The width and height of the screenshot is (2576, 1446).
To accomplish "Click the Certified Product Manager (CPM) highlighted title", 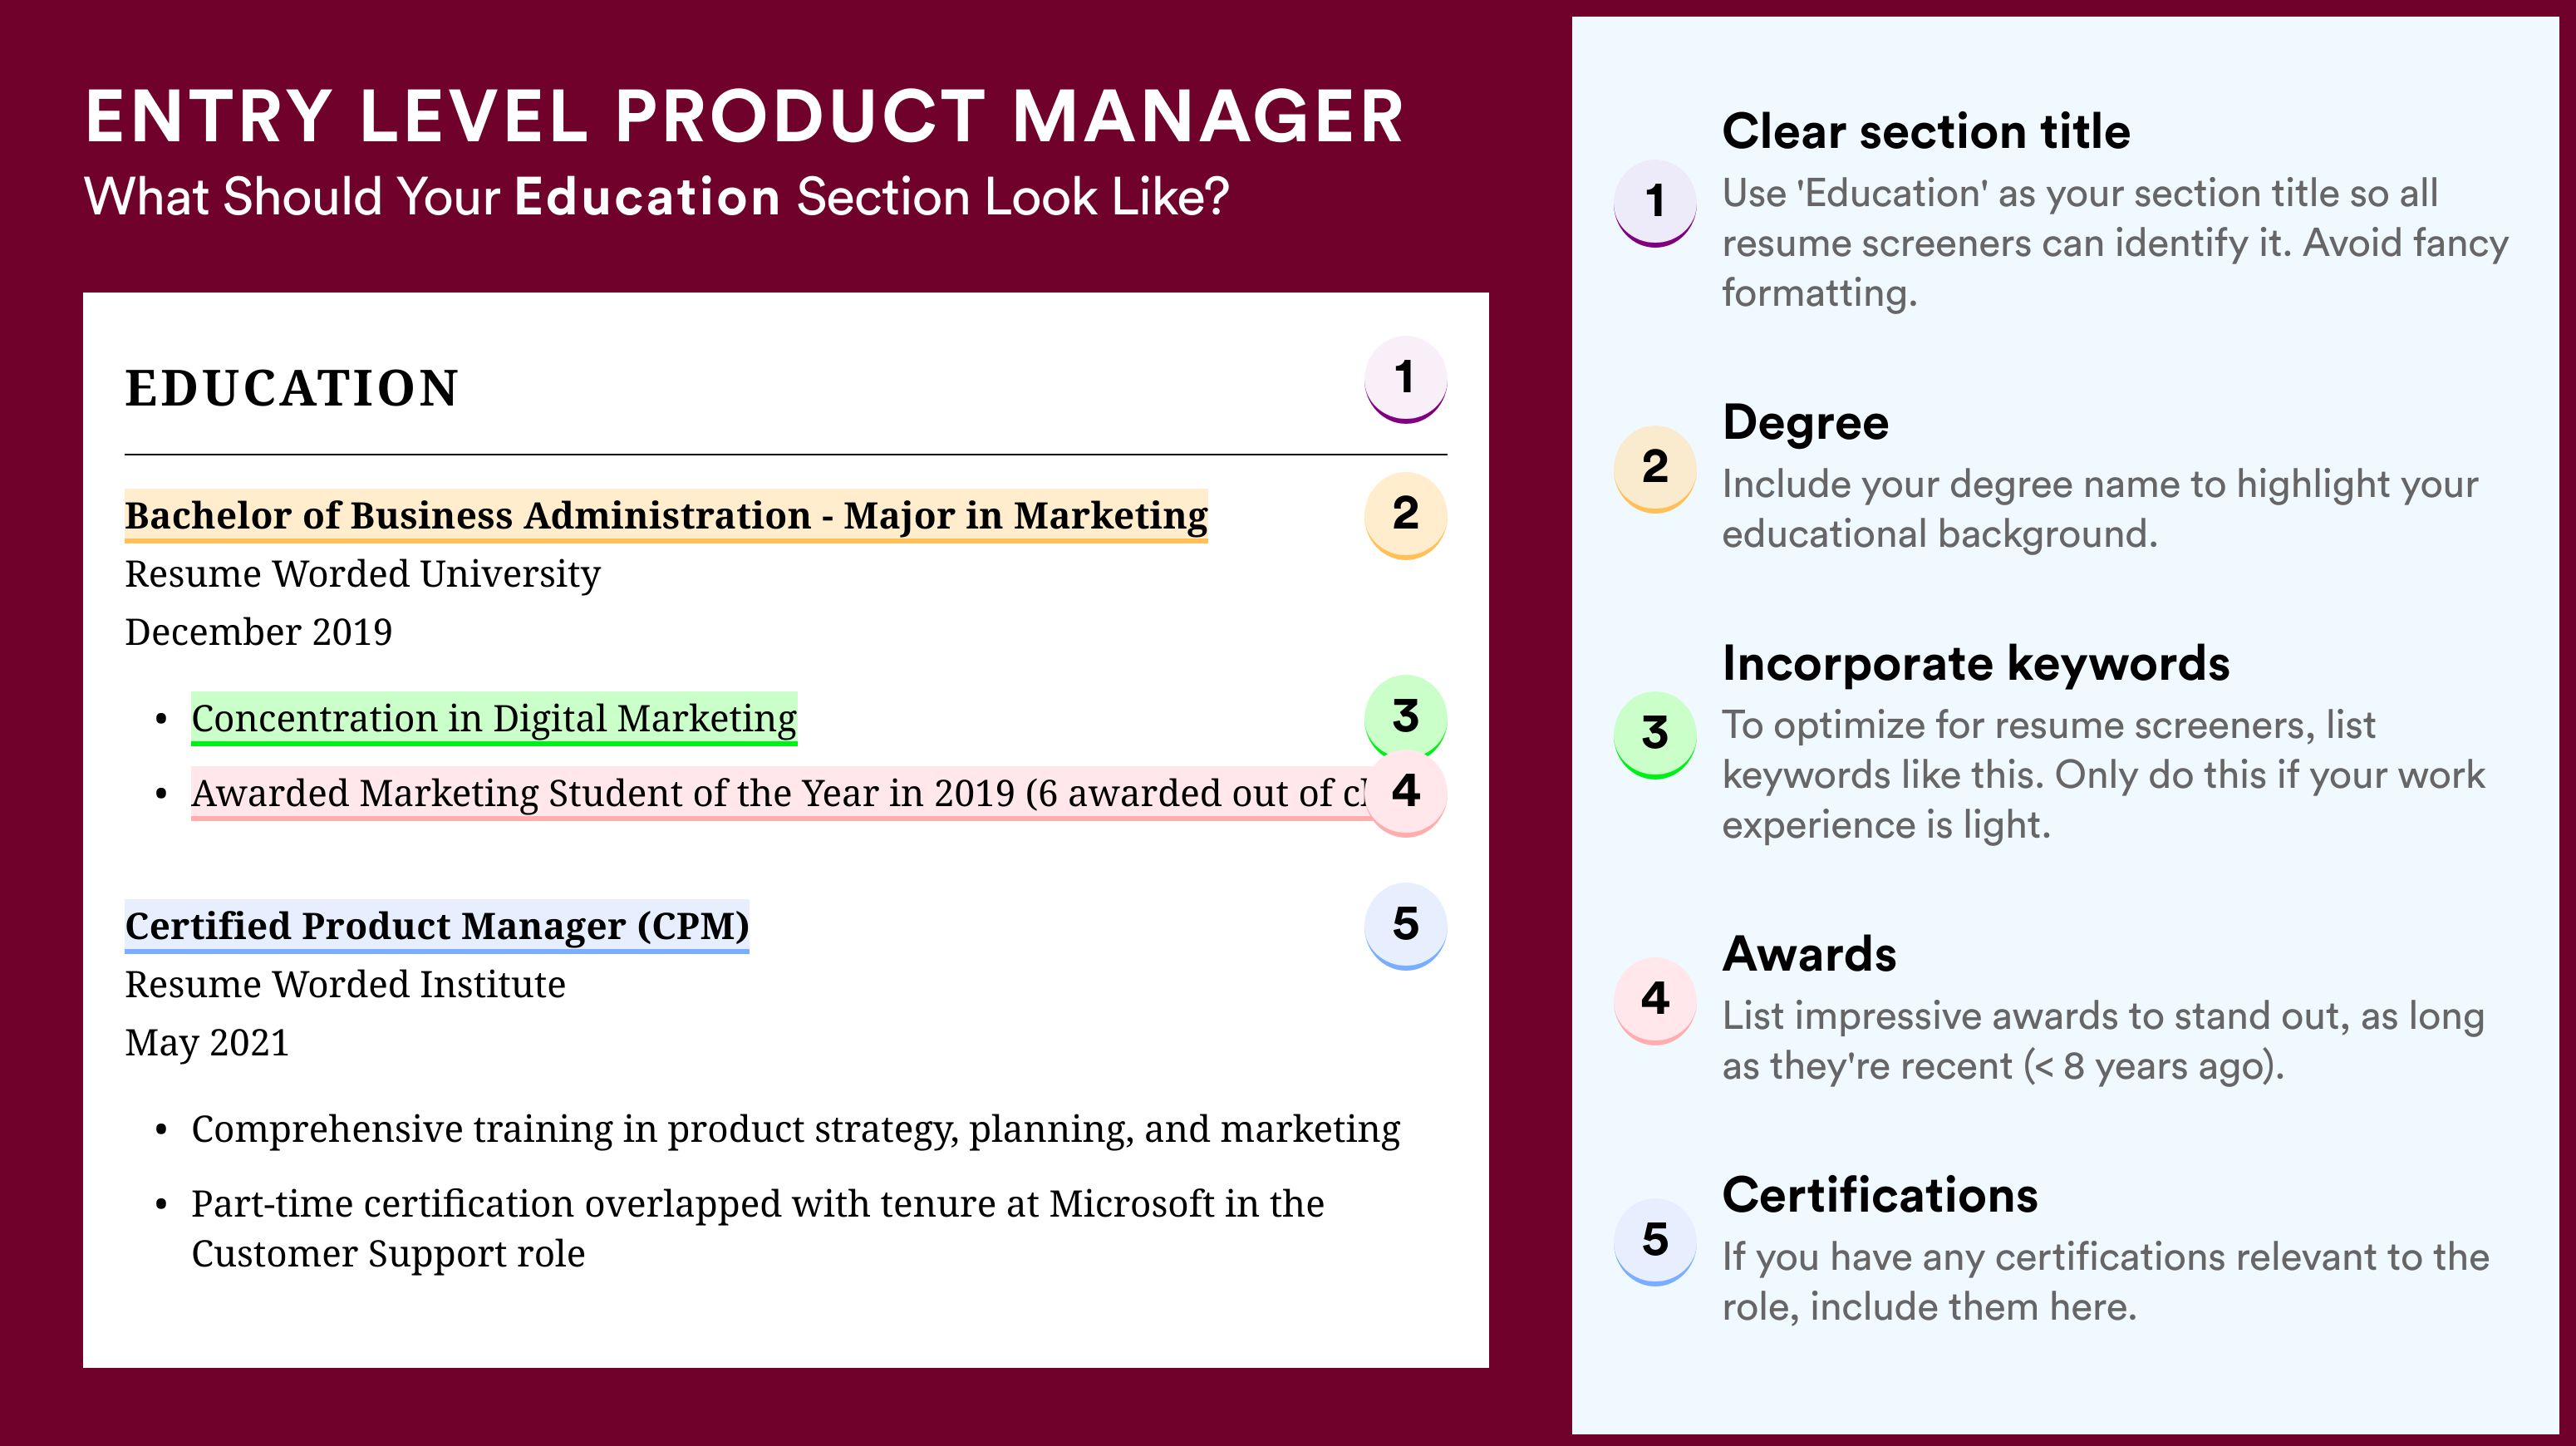I will [x=437, y=926].
